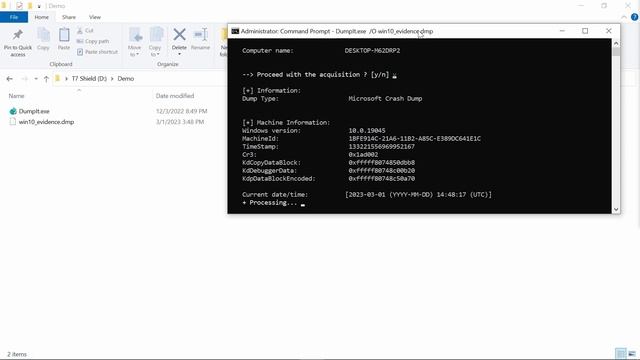Minimize the Command Prompt window
640x360 pixels.
pos(562,31)
